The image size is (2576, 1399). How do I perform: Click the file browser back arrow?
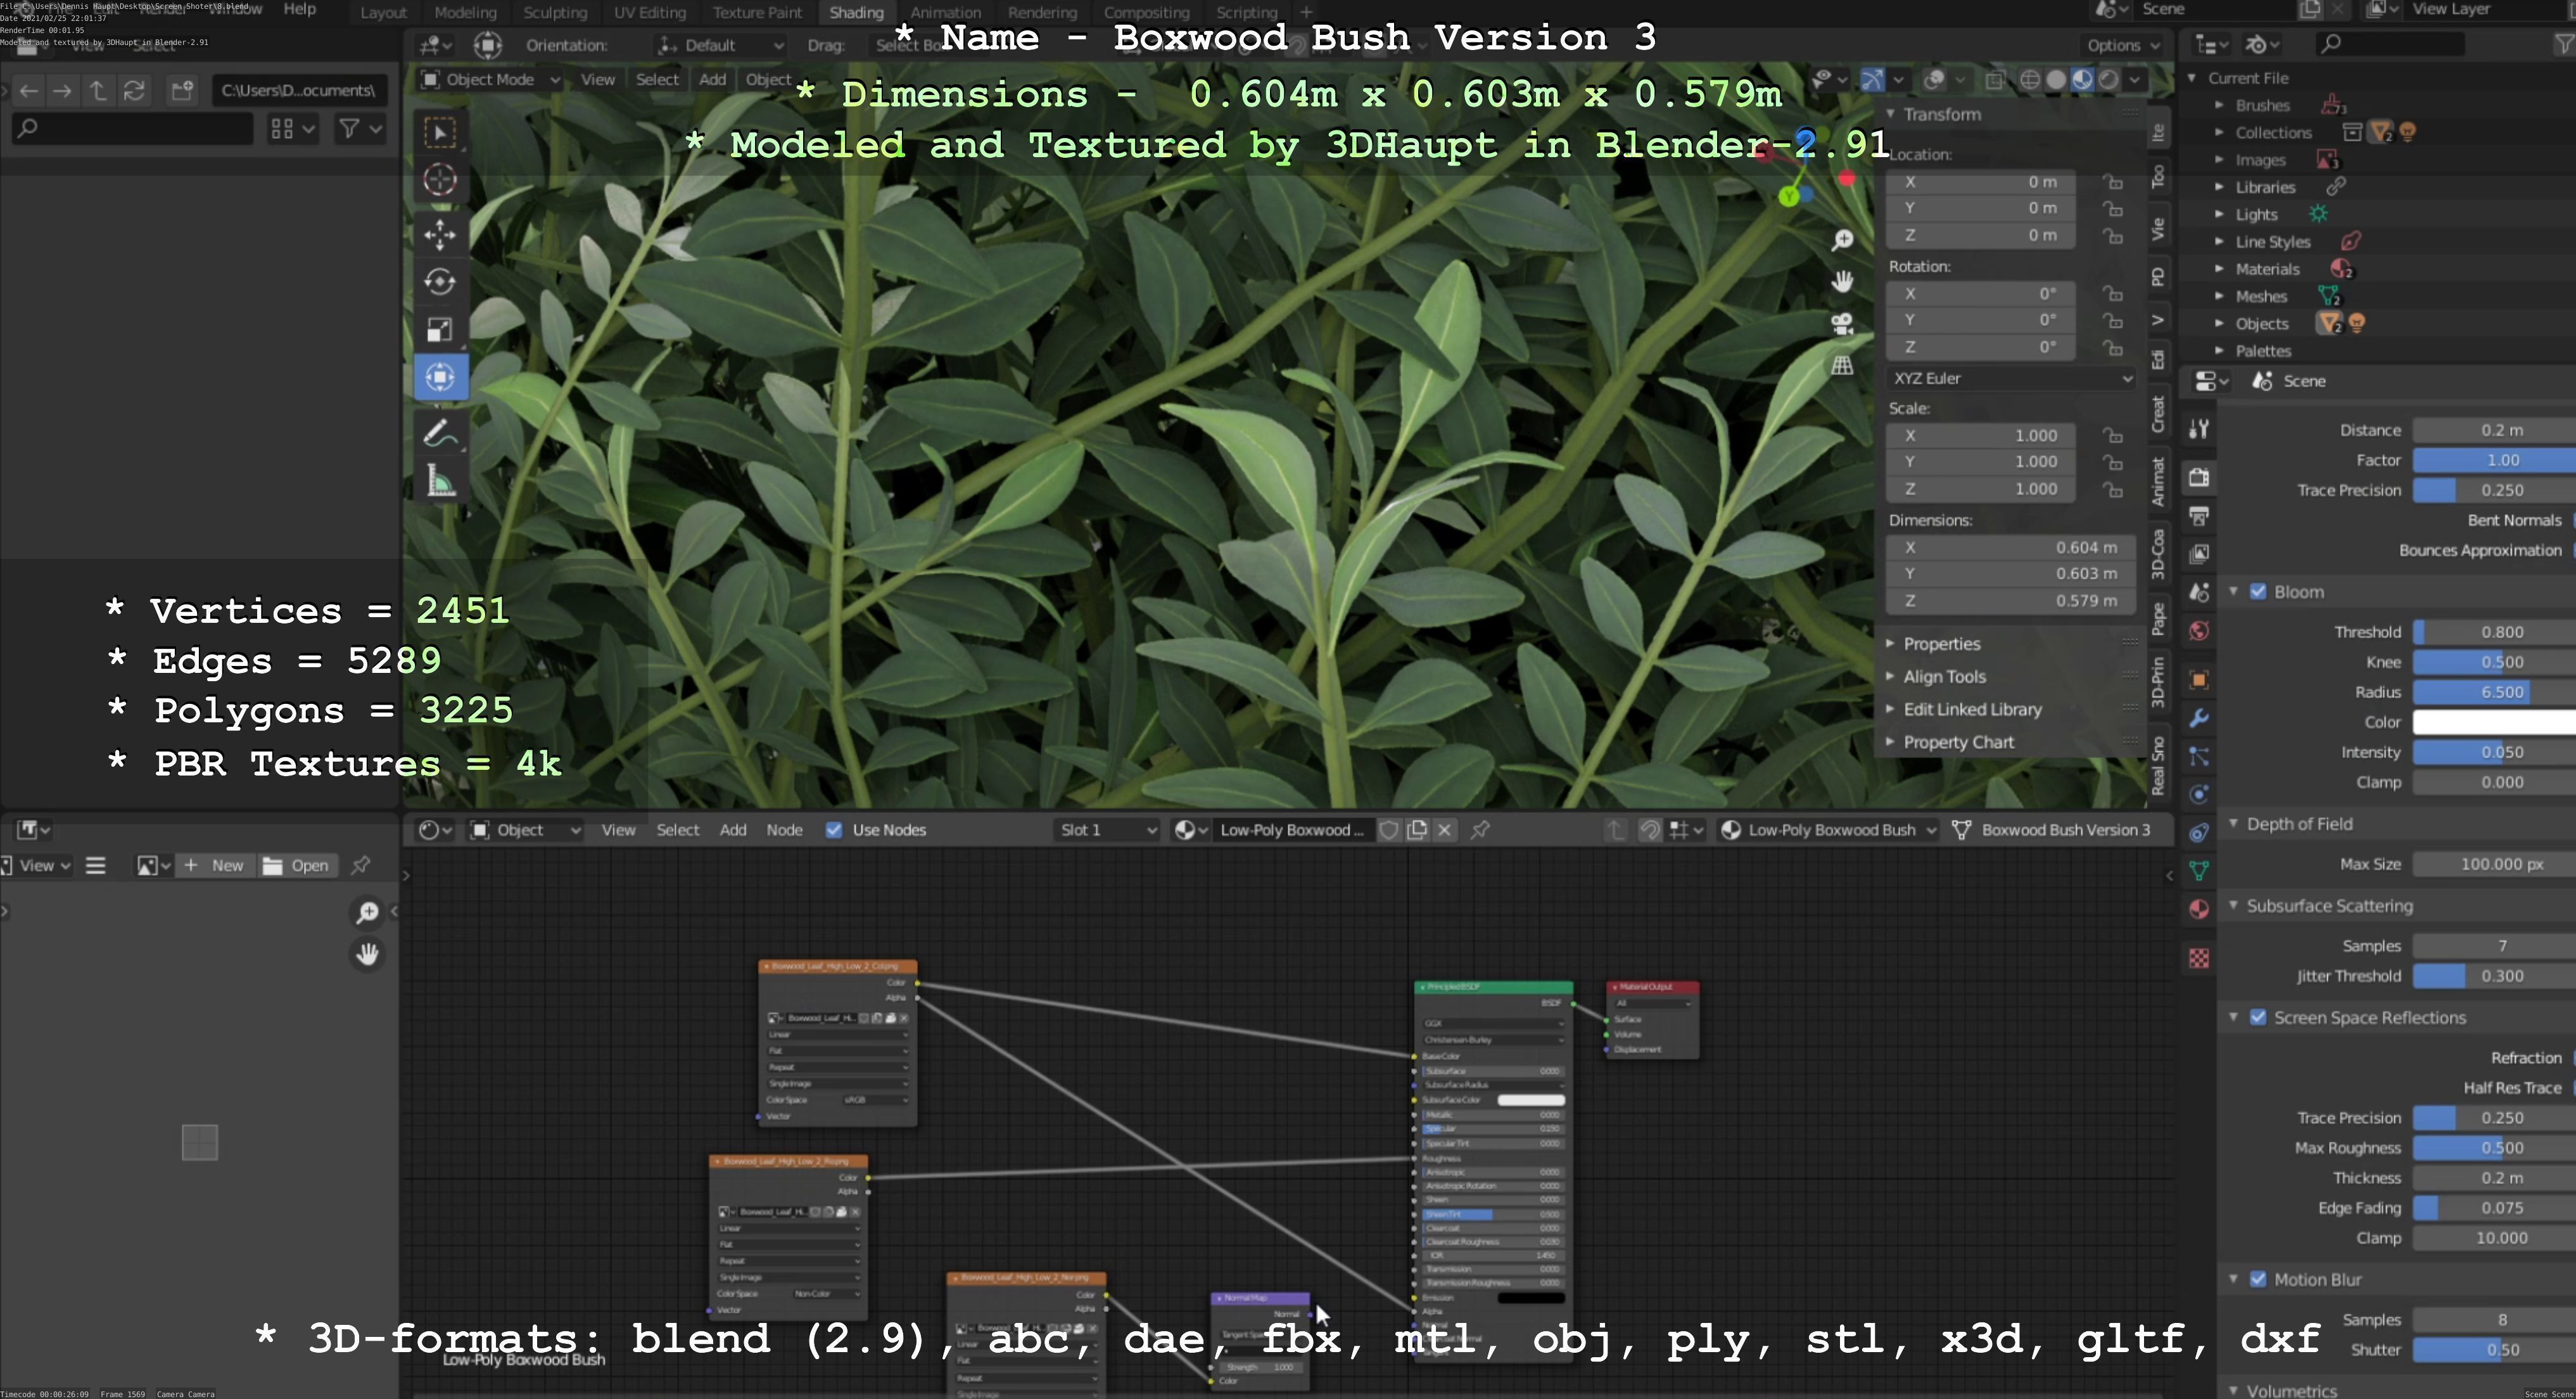click(28, 90)
